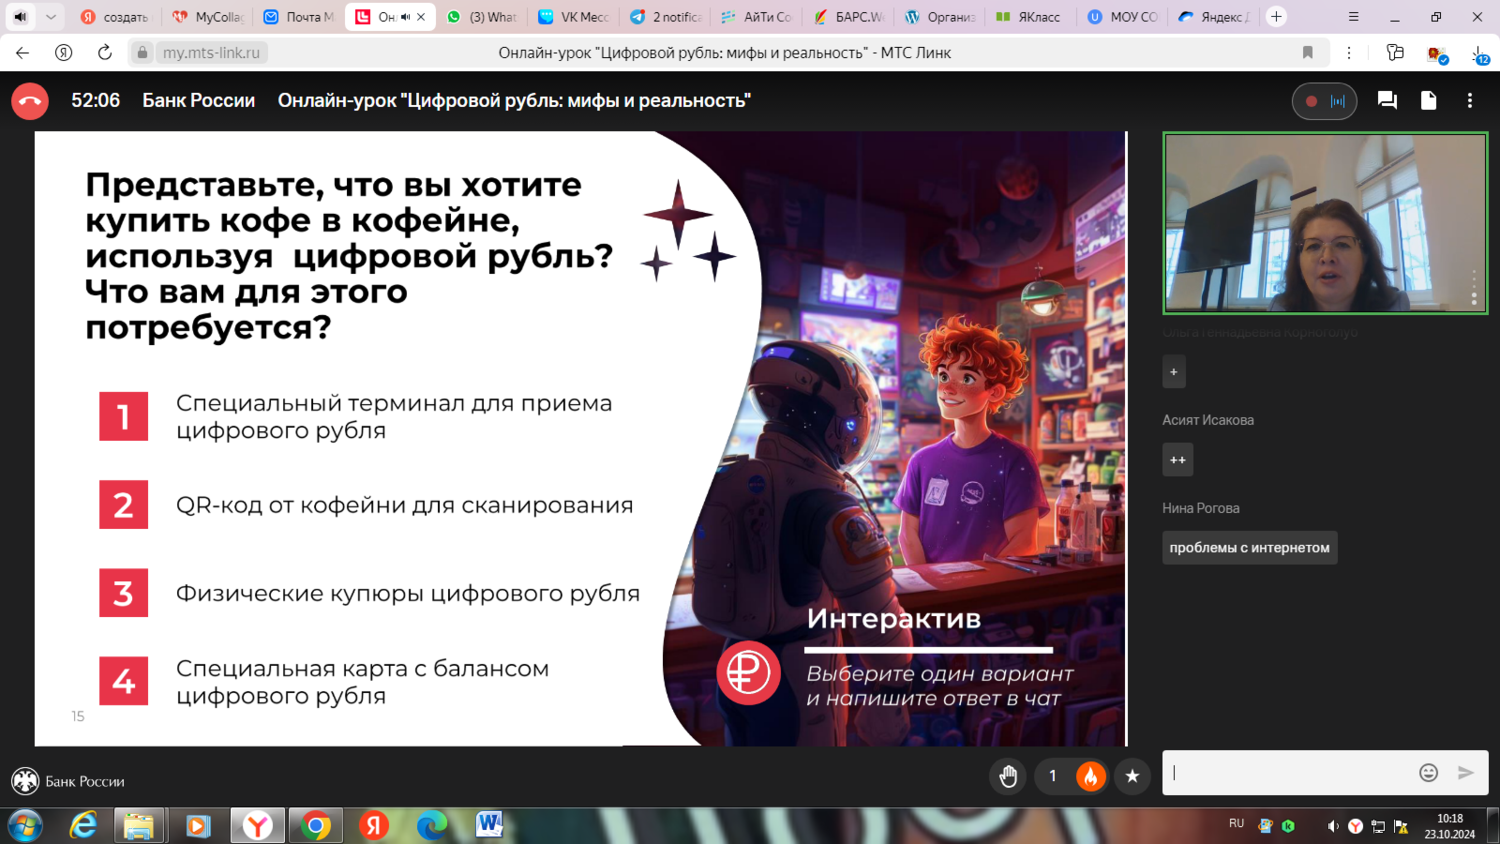Open Google Chrome from the taskbar
The image size is (1500, 844).
click(316, 826)
